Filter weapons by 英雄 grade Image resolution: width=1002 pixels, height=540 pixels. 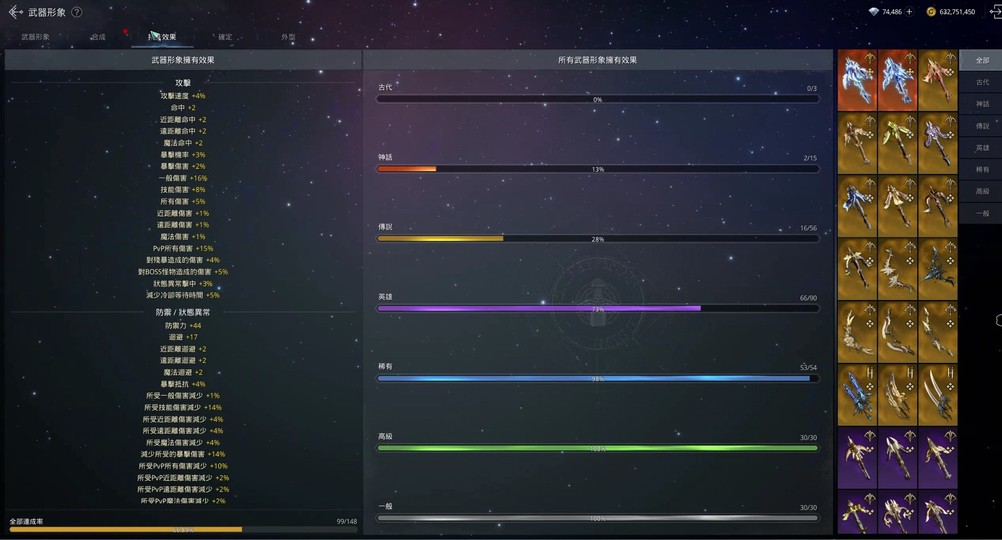pyautogui.click(x=982, y=148)
